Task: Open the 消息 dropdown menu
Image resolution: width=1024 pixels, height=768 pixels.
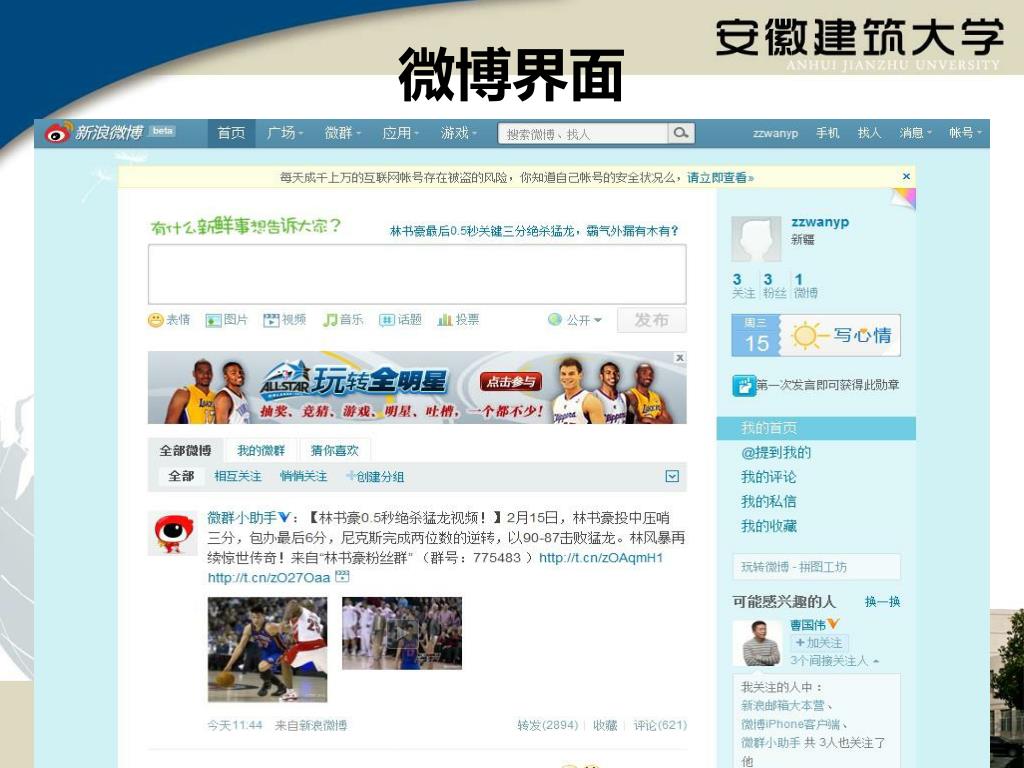Action: [916, 133]
